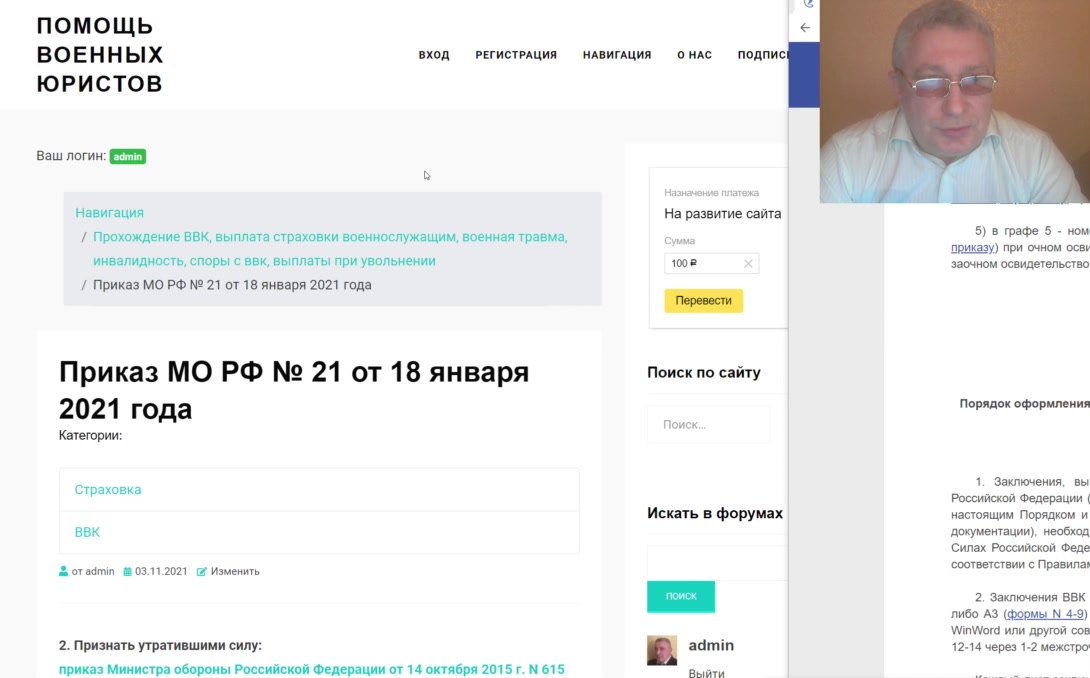Open the ВХОД menu item
The height and width of the screenshot is (678, 1090).
[x=434, y=55]
